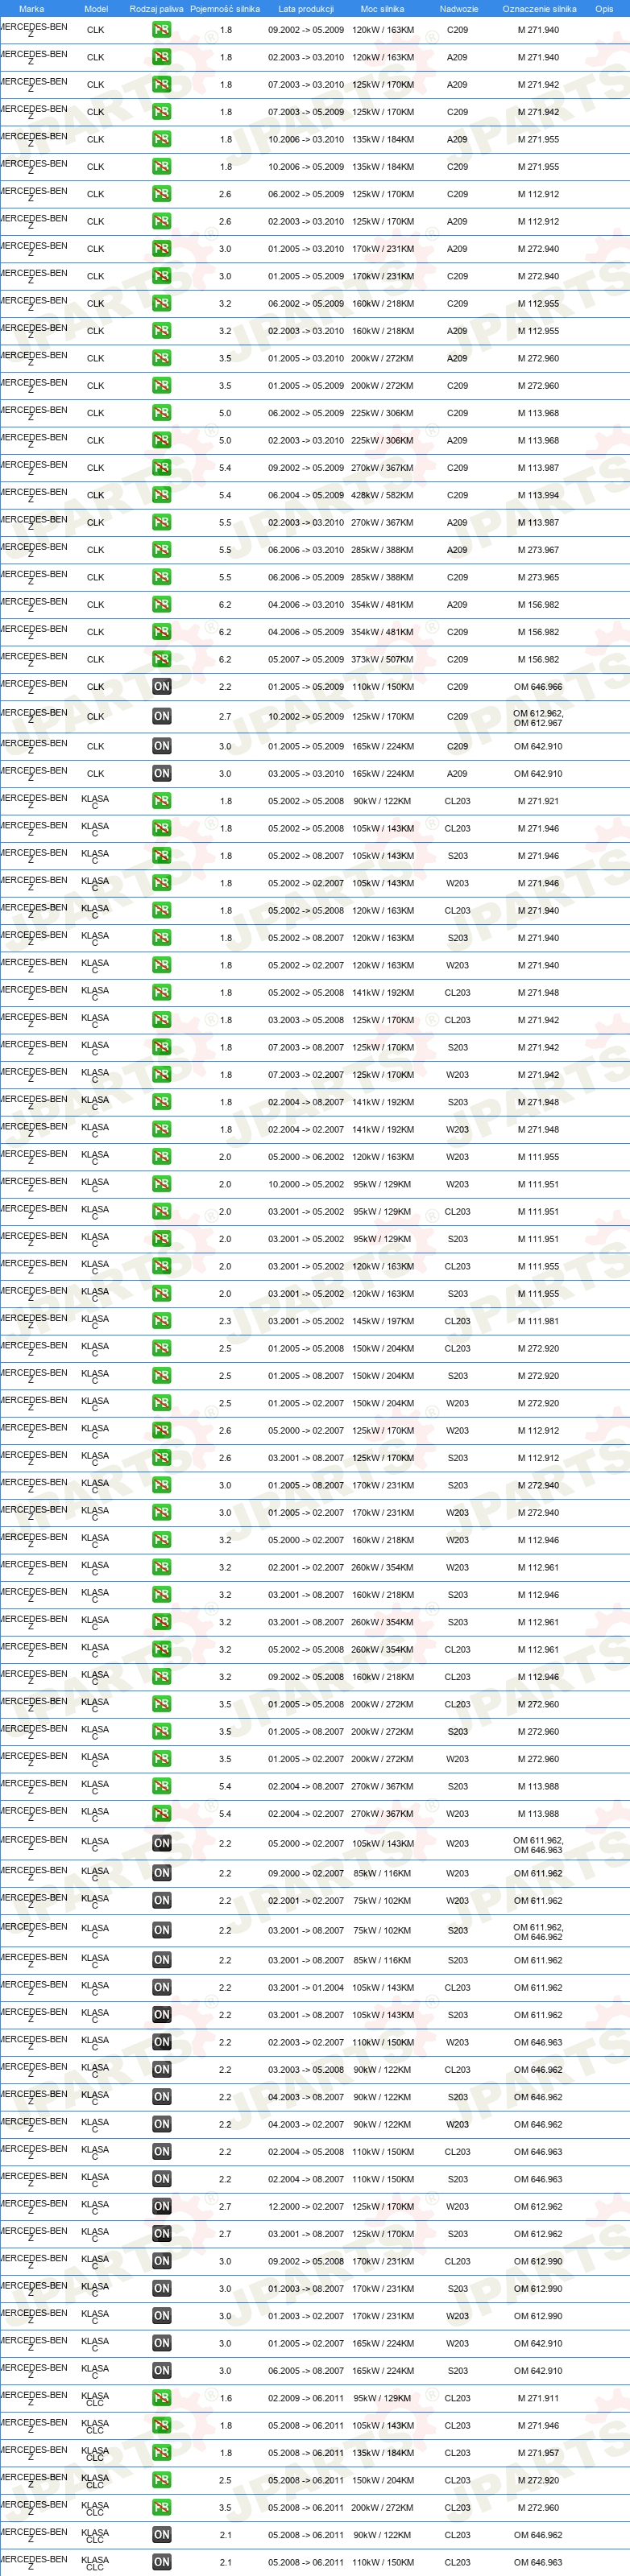630x2576 pixels.
Task: Click the engine code M 271.957
Action: (538, 2453)
